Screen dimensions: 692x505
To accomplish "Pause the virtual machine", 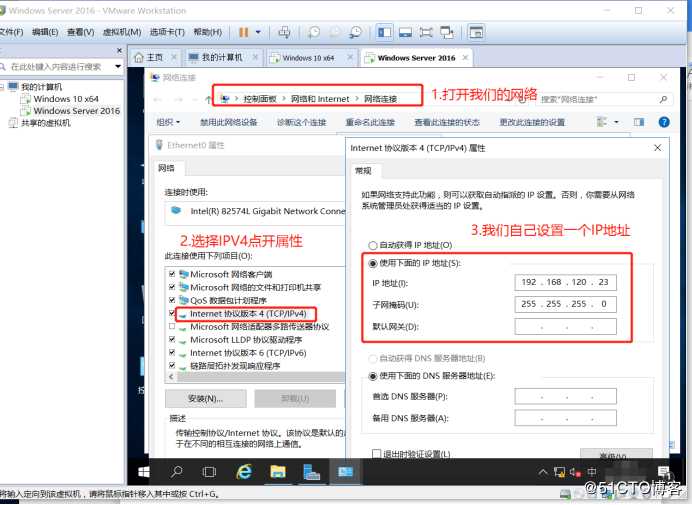I will point(243,32).
